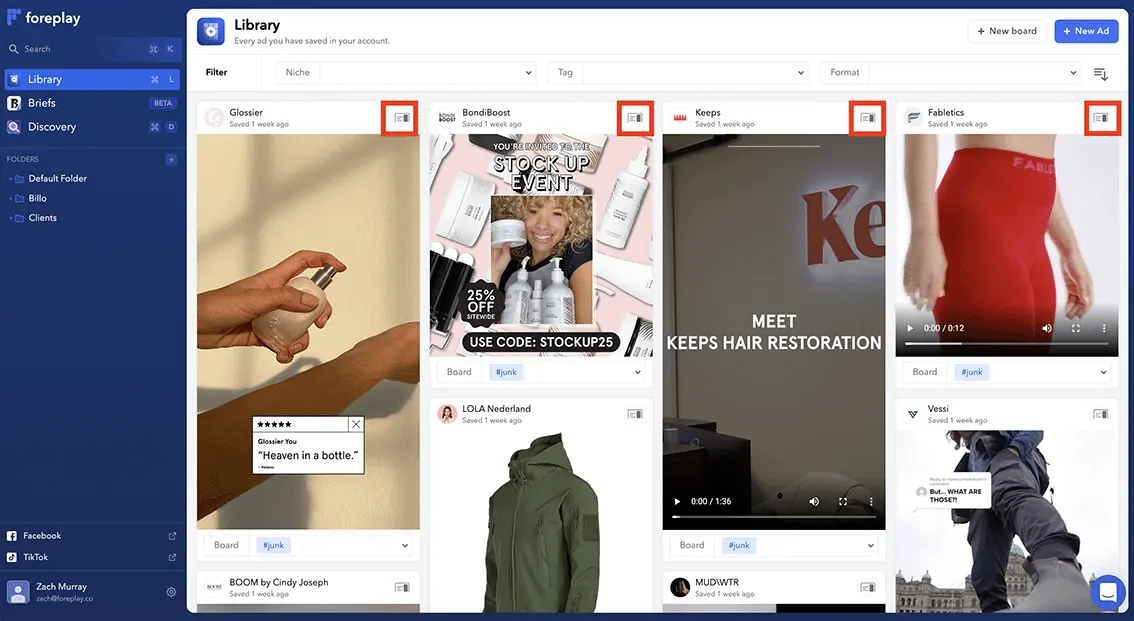Image resolution: width=1134 pixels, height=621 pixels.
Task: Close the Glossier review popup
Action: click(x=356, y=424)
